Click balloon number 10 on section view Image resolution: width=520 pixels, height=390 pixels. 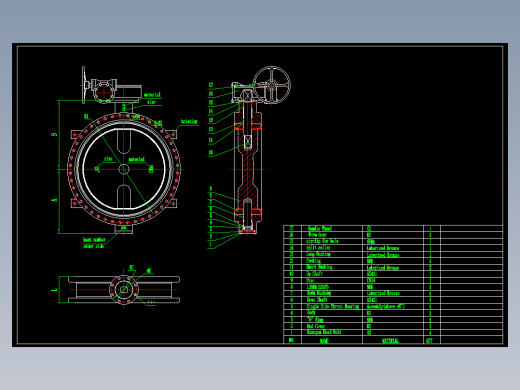coord(211,153)
